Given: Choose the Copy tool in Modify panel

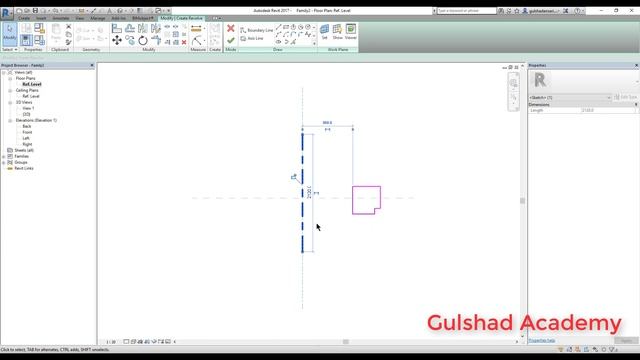Looking at the screenshot, I should (x=130, y=40).
